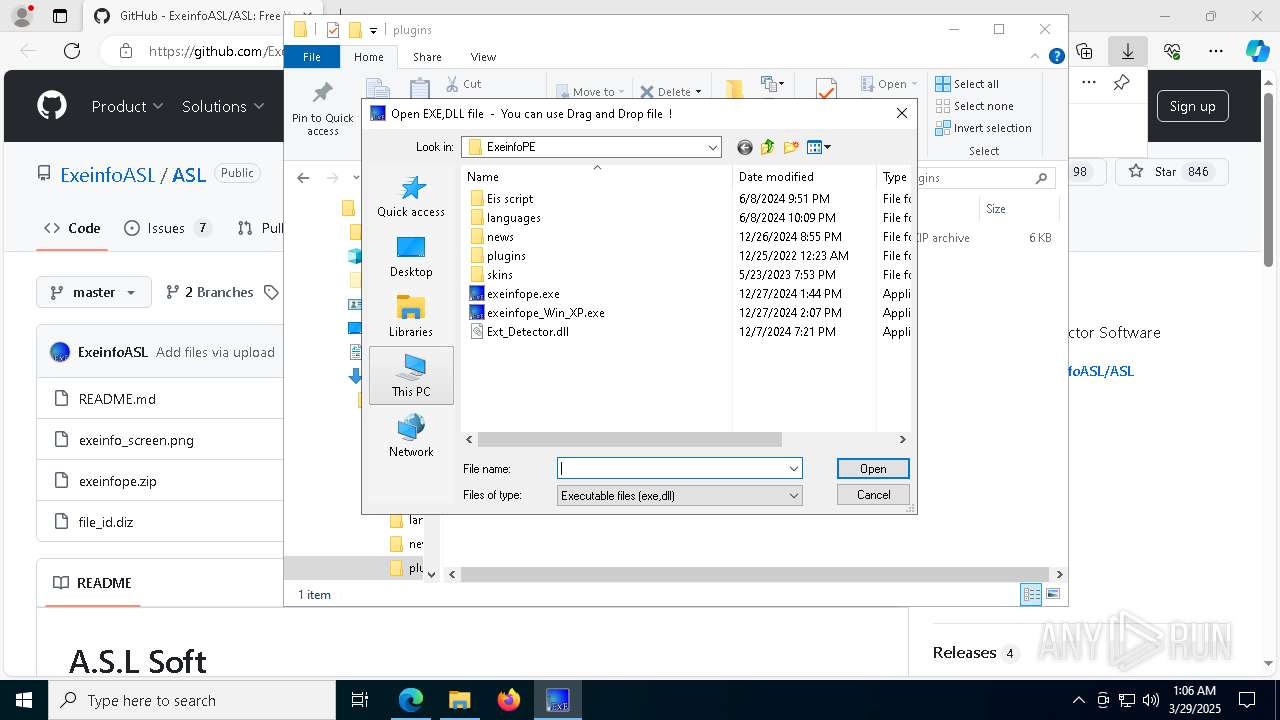Select Desktop in places bar
Image resolution: width=1280 pixels, height=720 pixels.
[x=411, y=256]
